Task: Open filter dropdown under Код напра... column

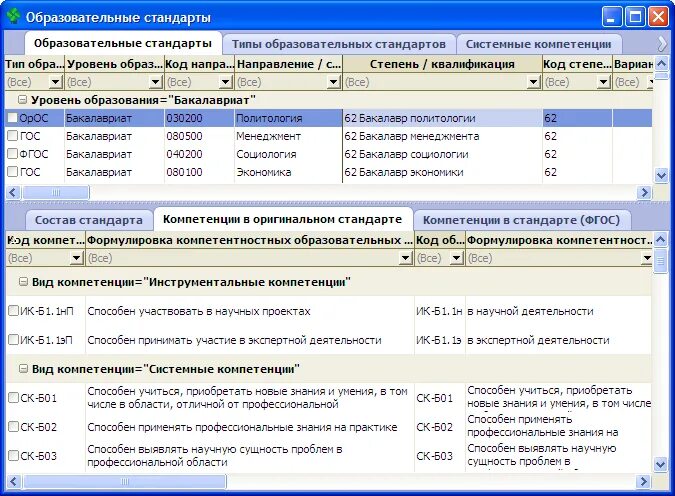Action: tap(226, 82)
